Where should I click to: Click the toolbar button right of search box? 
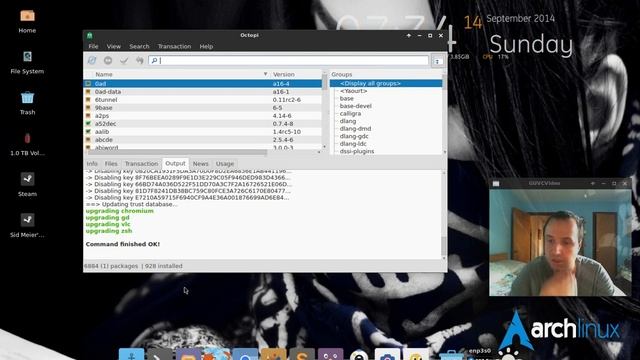438,61
